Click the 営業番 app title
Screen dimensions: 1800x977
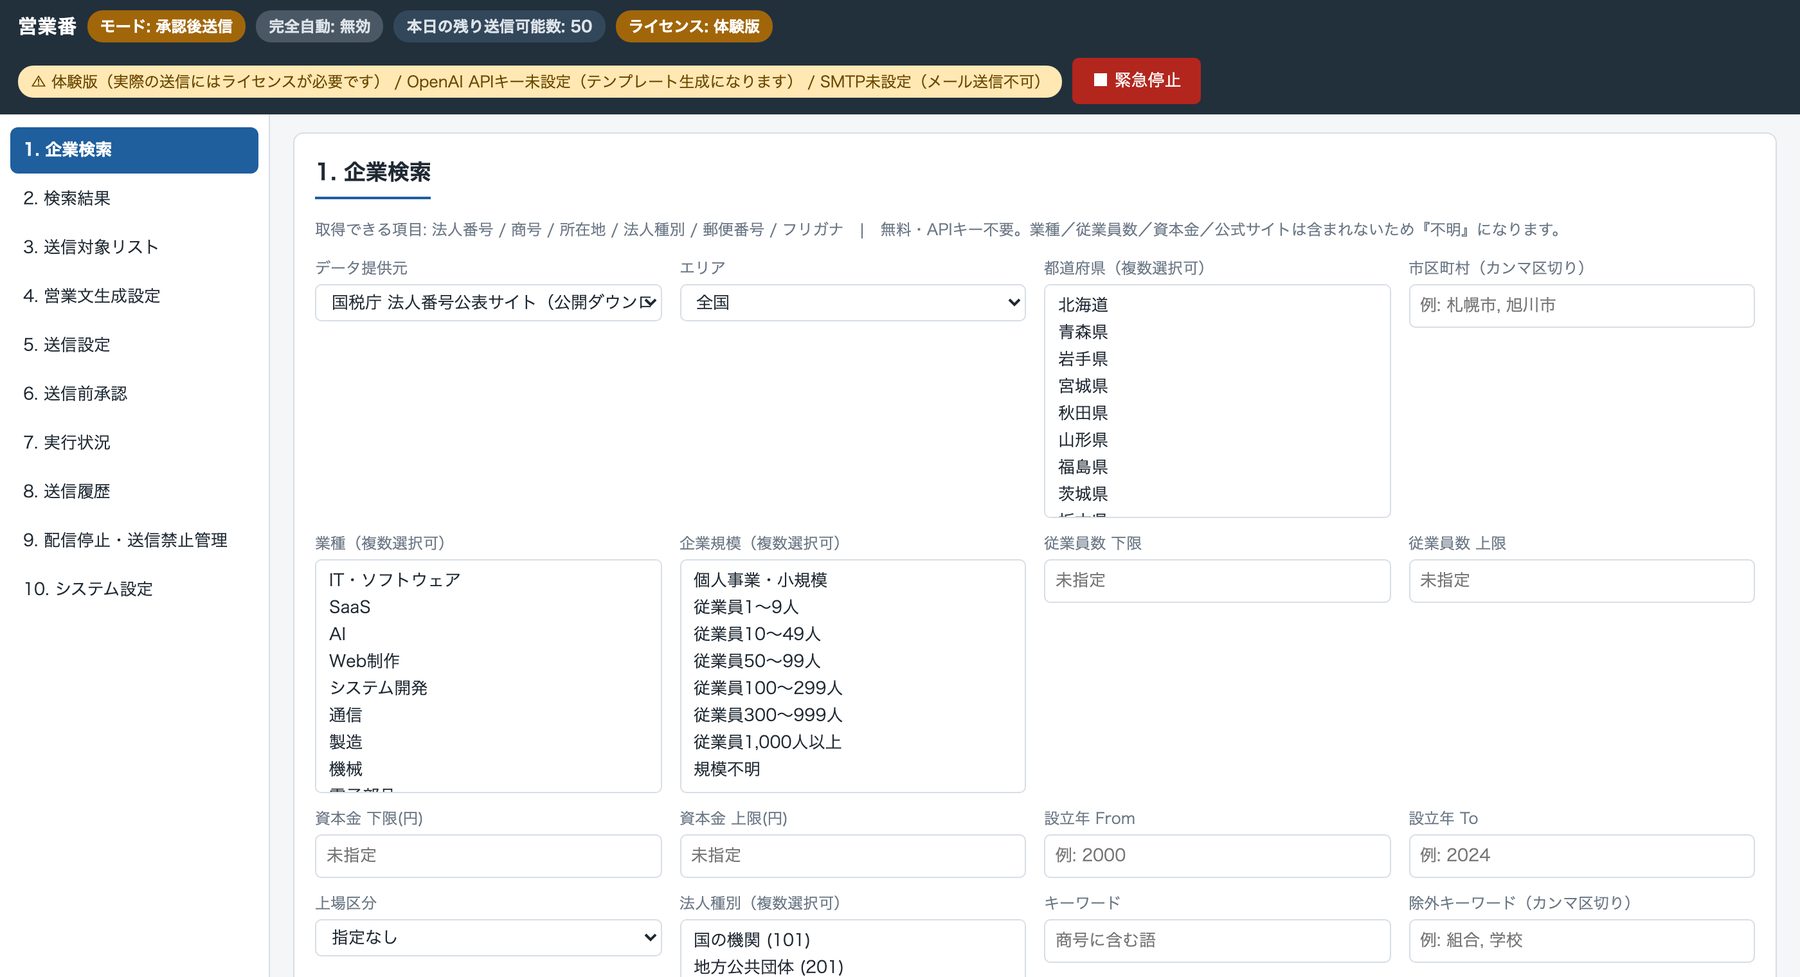[47, 26]
